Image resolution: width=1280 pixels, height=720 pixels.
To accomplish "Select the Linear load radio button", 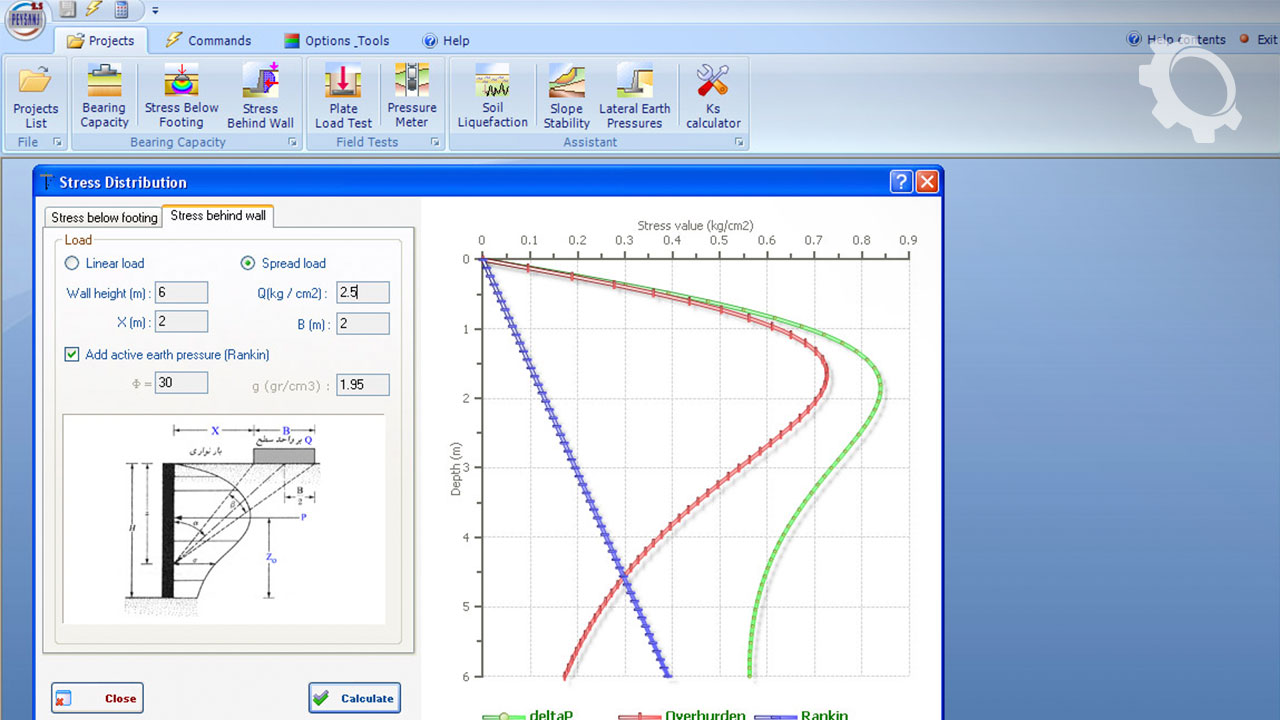I will coord(72,264).
